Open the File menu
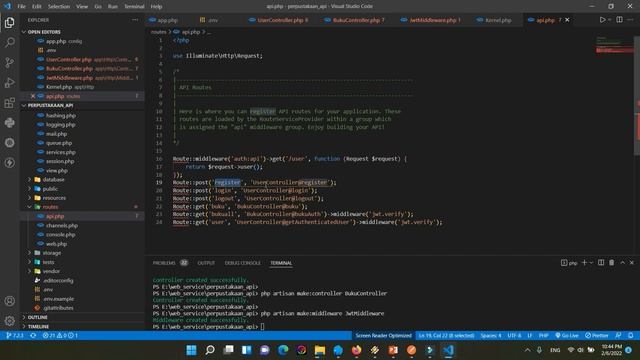 [x=21, y=7]
